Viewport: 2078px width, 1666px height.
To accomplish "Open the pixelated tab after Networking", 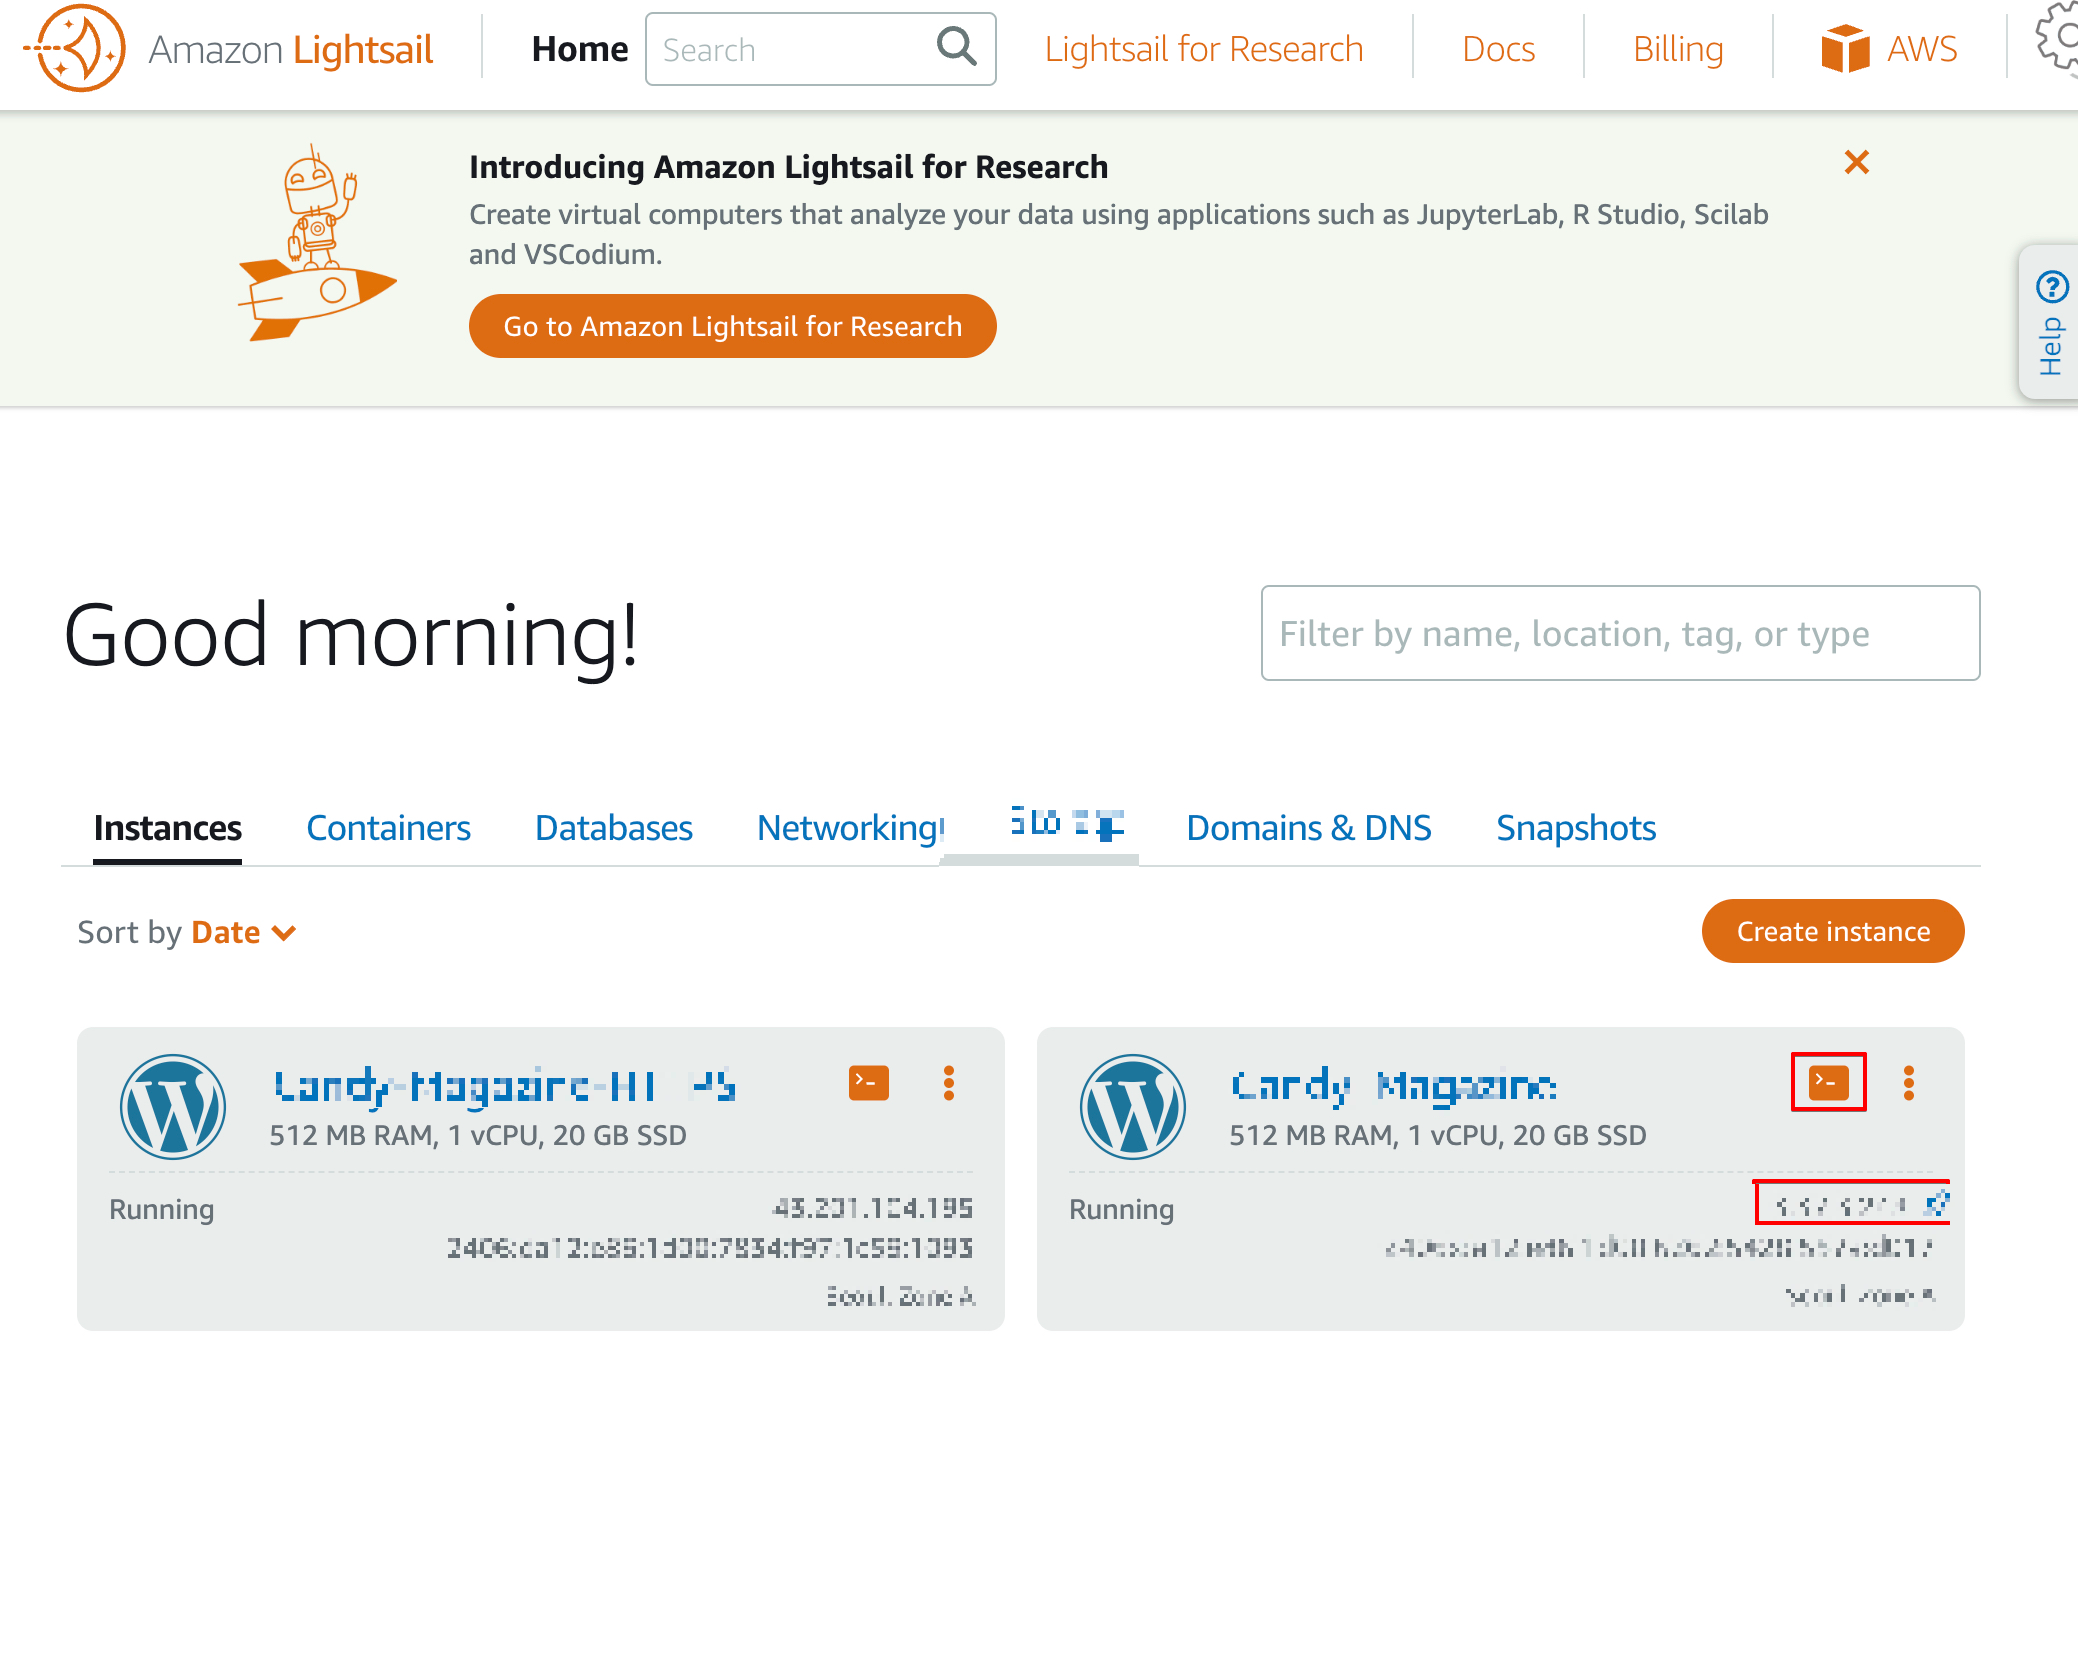I will (1066, 824).
